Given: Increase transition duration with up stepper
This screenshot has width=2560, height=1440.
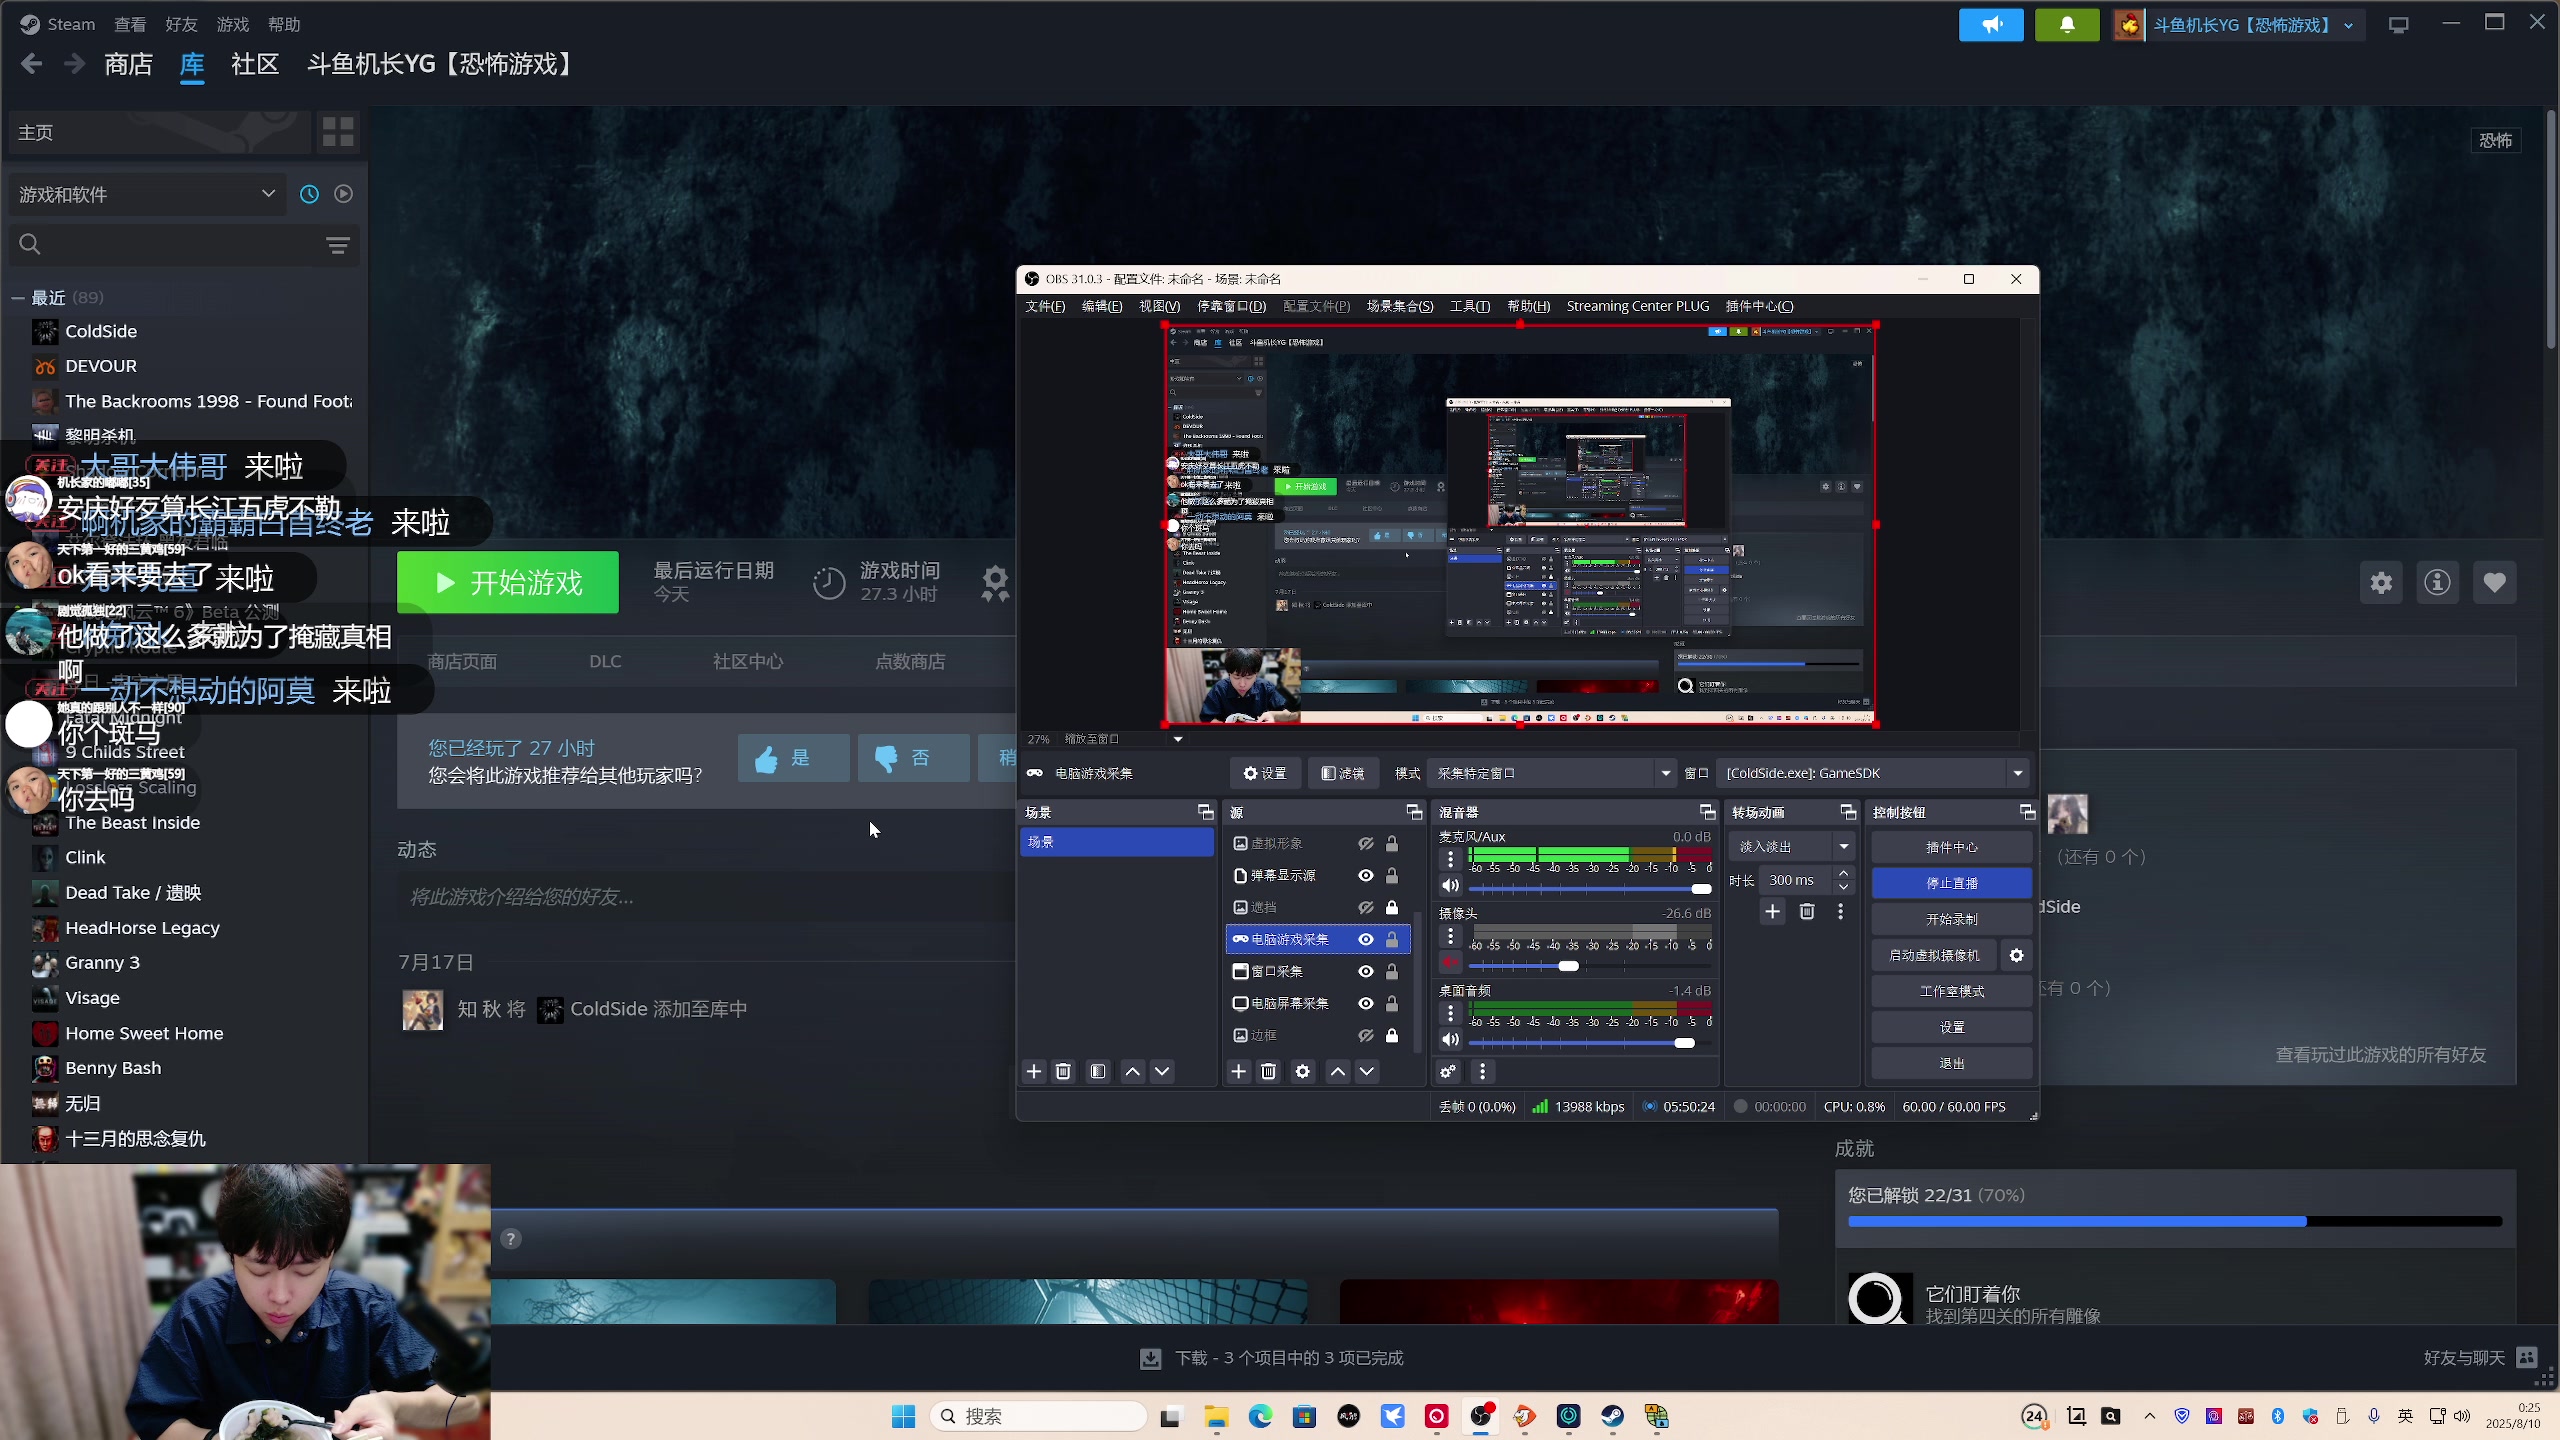Looking at the screenshot, I should tap(1843, 874).
